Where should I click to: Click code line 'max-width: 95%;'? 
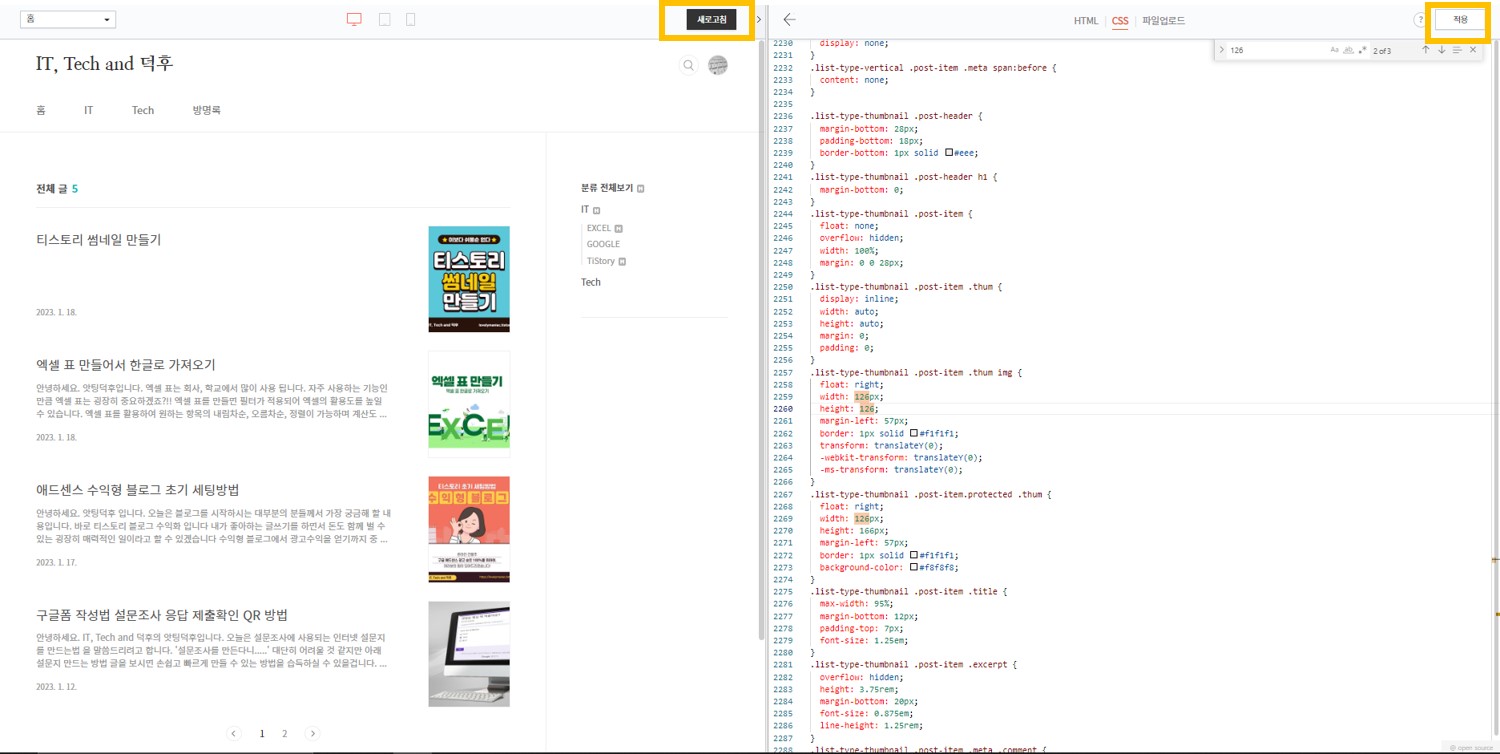tap(857, 603)
